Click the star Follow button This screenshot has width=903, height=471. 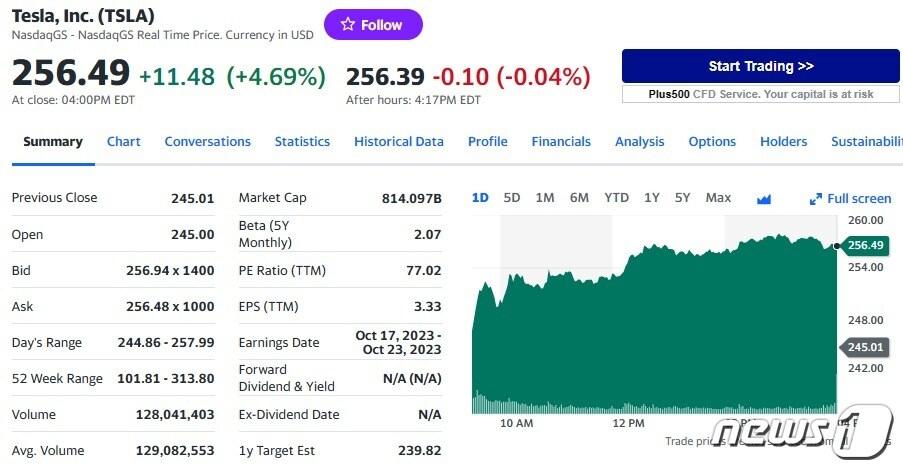[373, 25]
